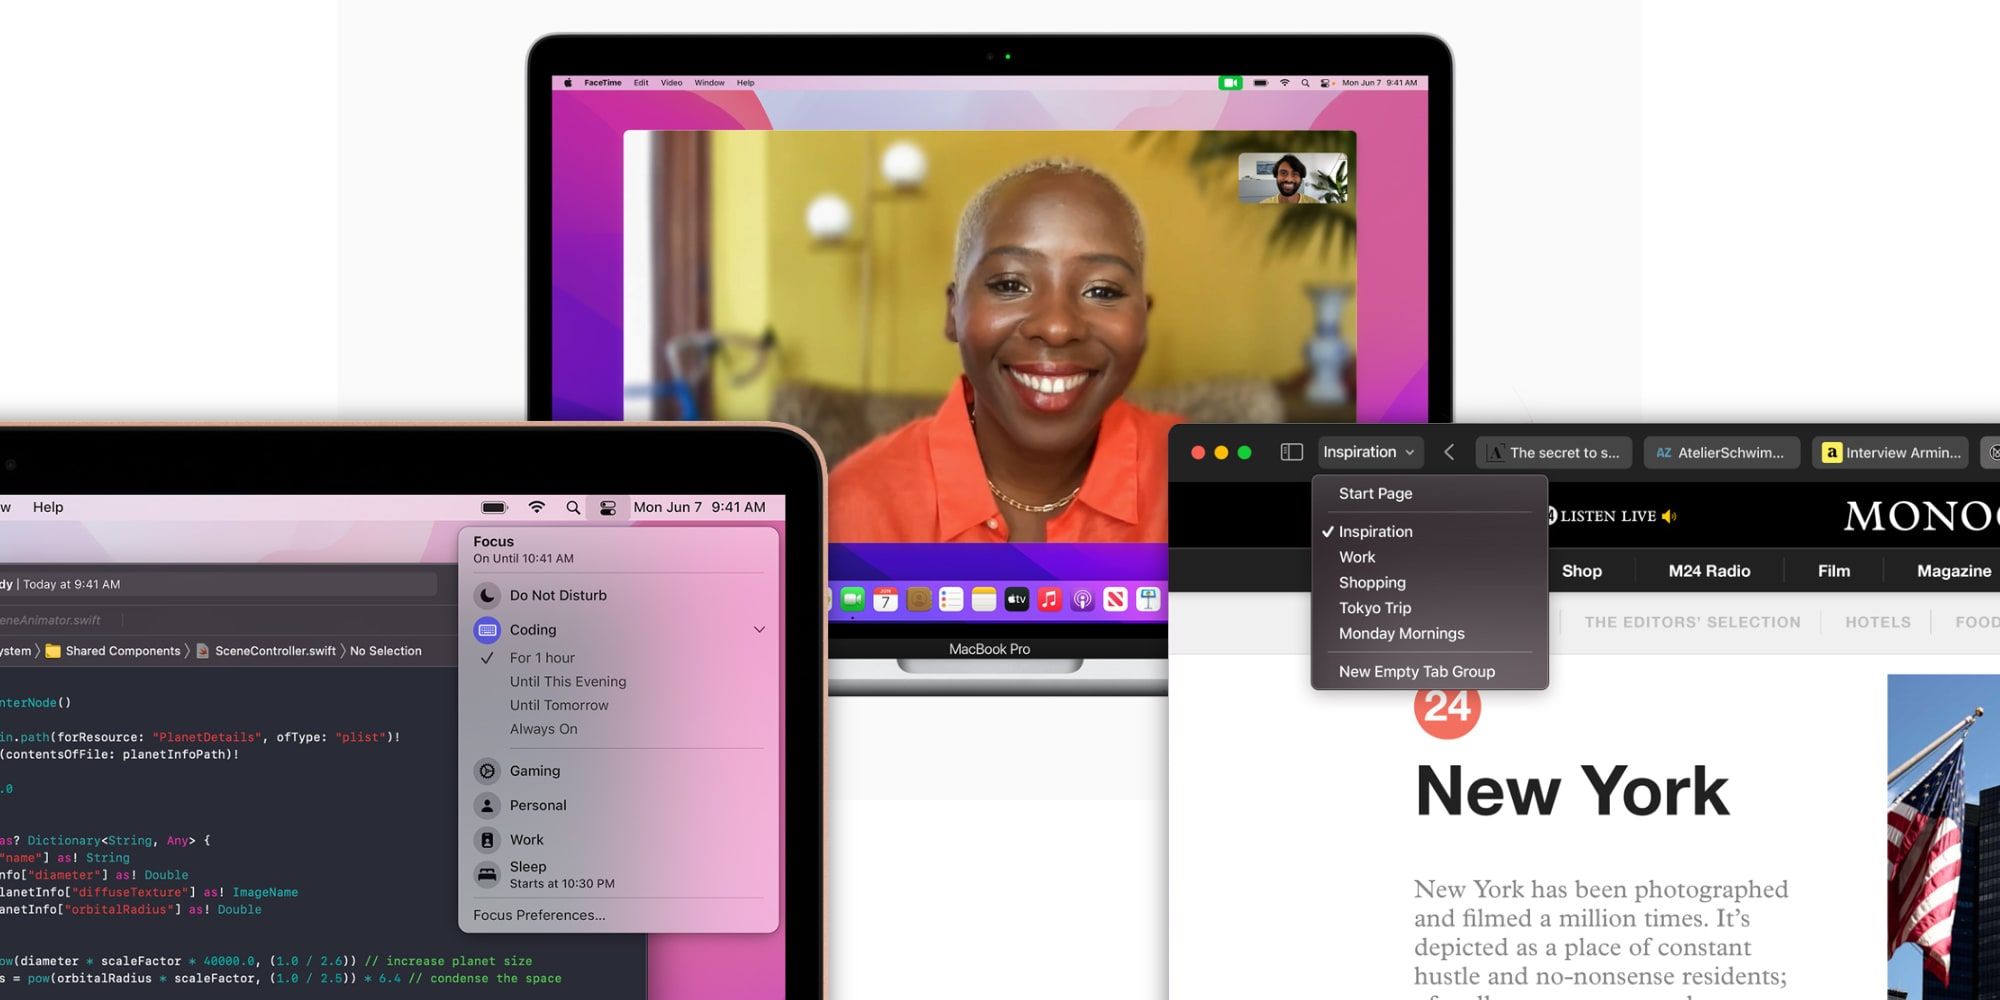The width and height of the screenshot is (2000, 1000).
Task: Visit the M24 Radio section on Monocle
Action: [x=1708, y=570]
